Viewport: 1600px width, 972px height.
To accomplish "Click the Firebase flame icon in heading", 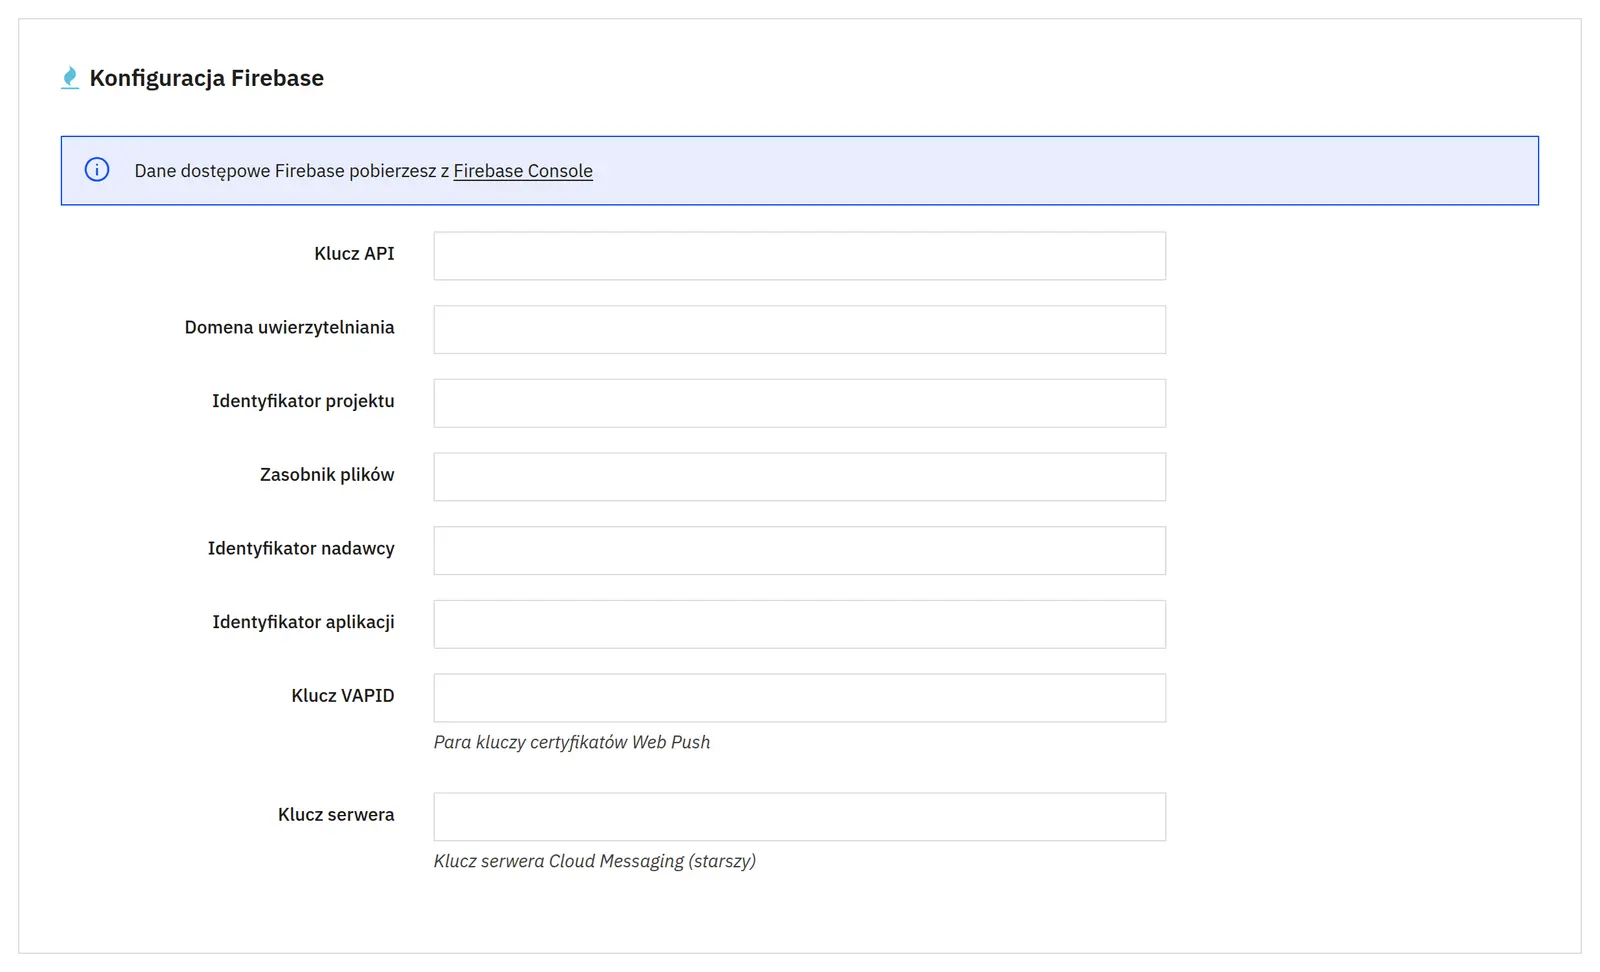I will 70,78.
